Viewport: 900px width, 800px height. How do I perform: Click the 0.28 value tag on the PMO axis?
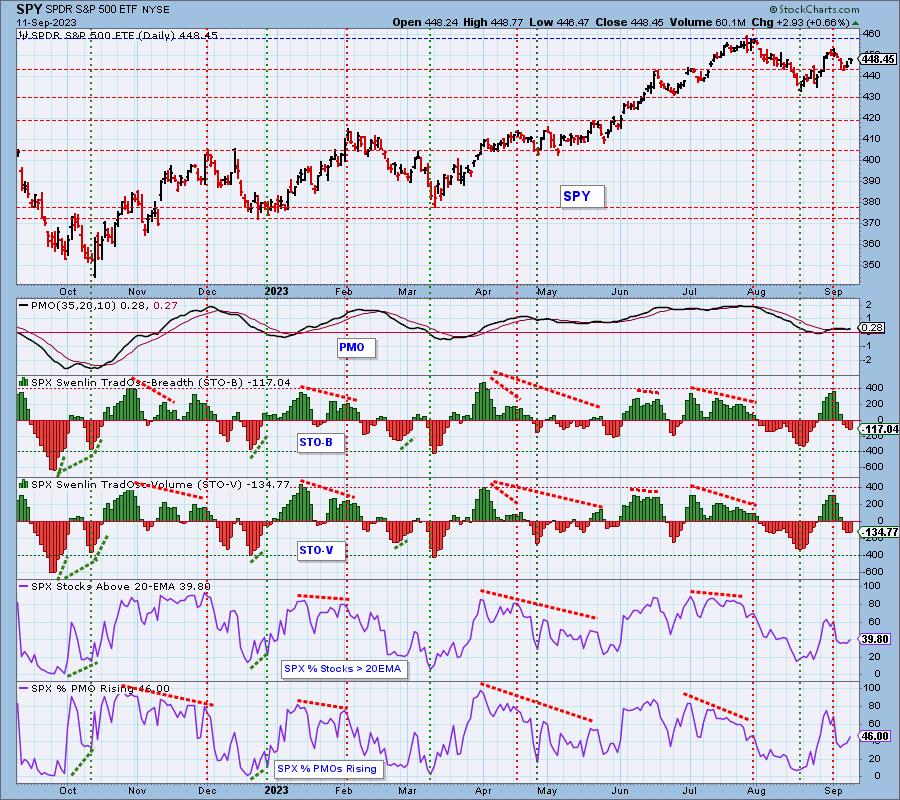click(872, 328)
